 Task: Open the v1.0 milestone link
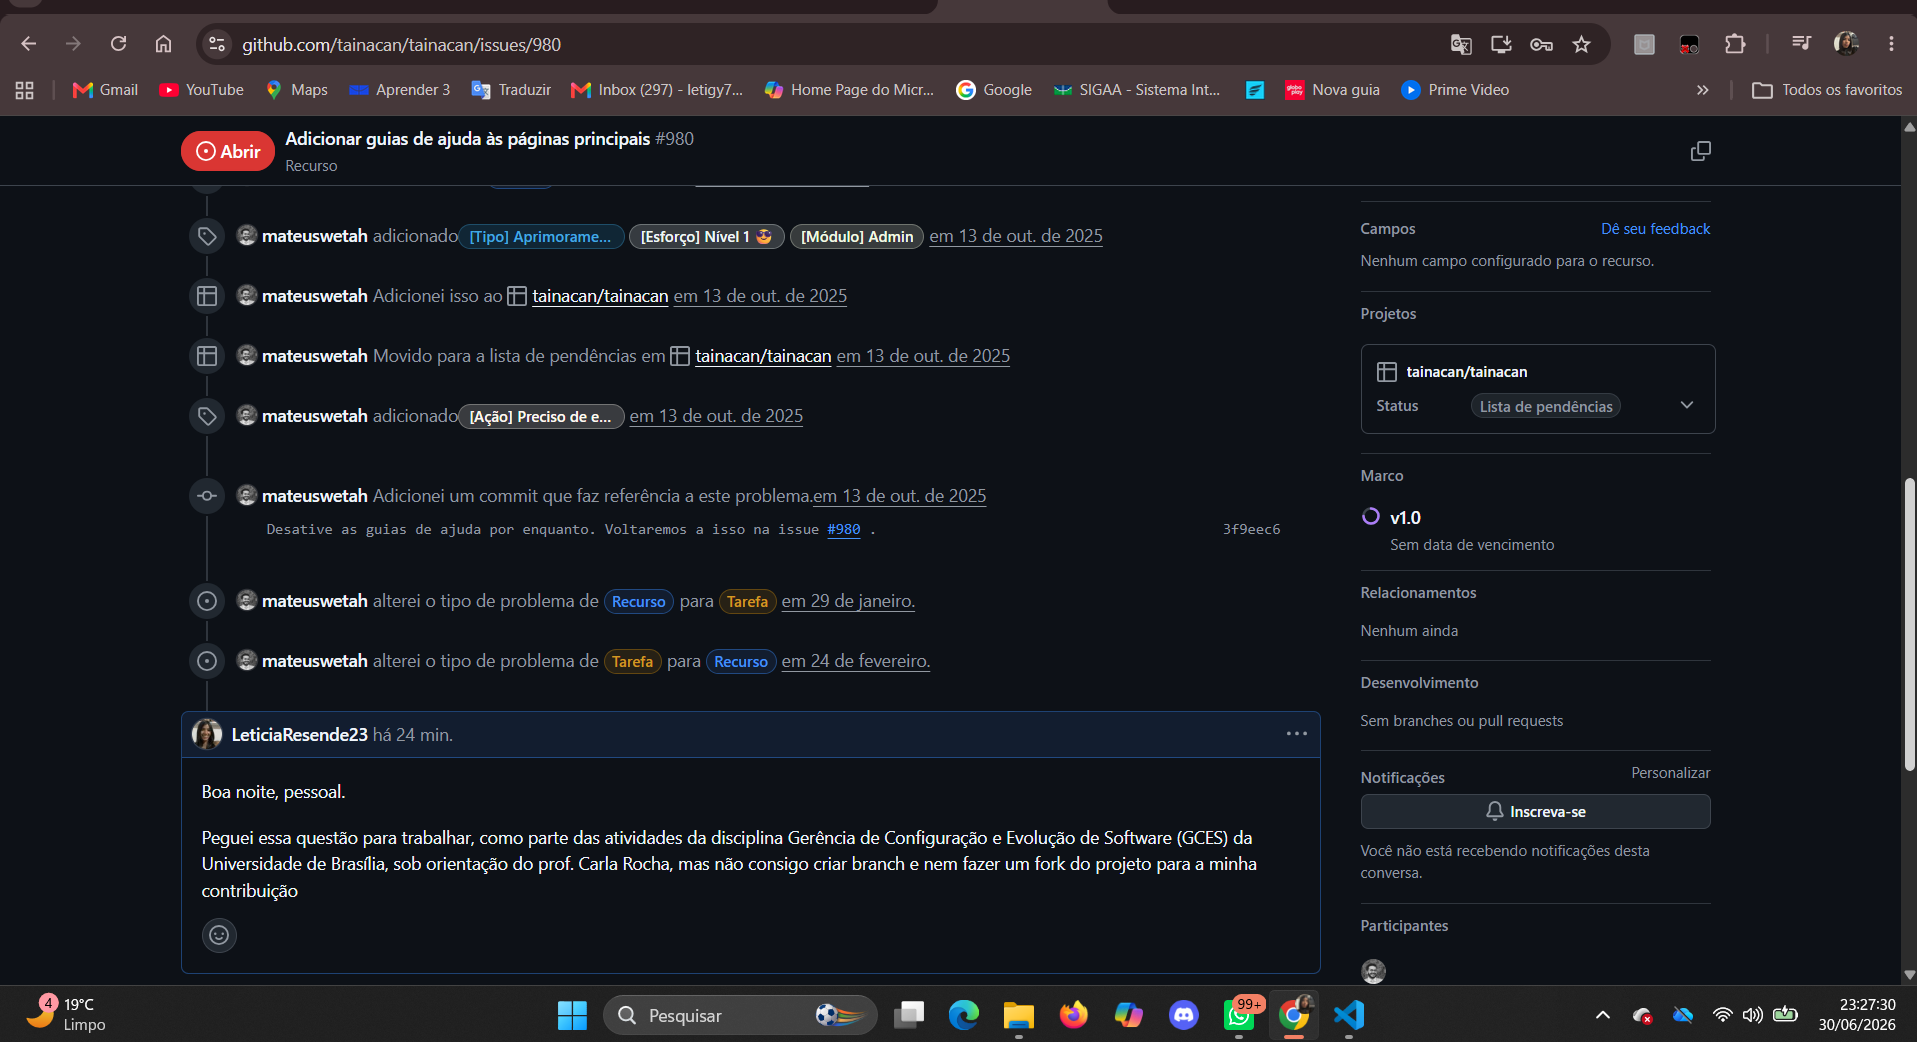point(1405,517)
